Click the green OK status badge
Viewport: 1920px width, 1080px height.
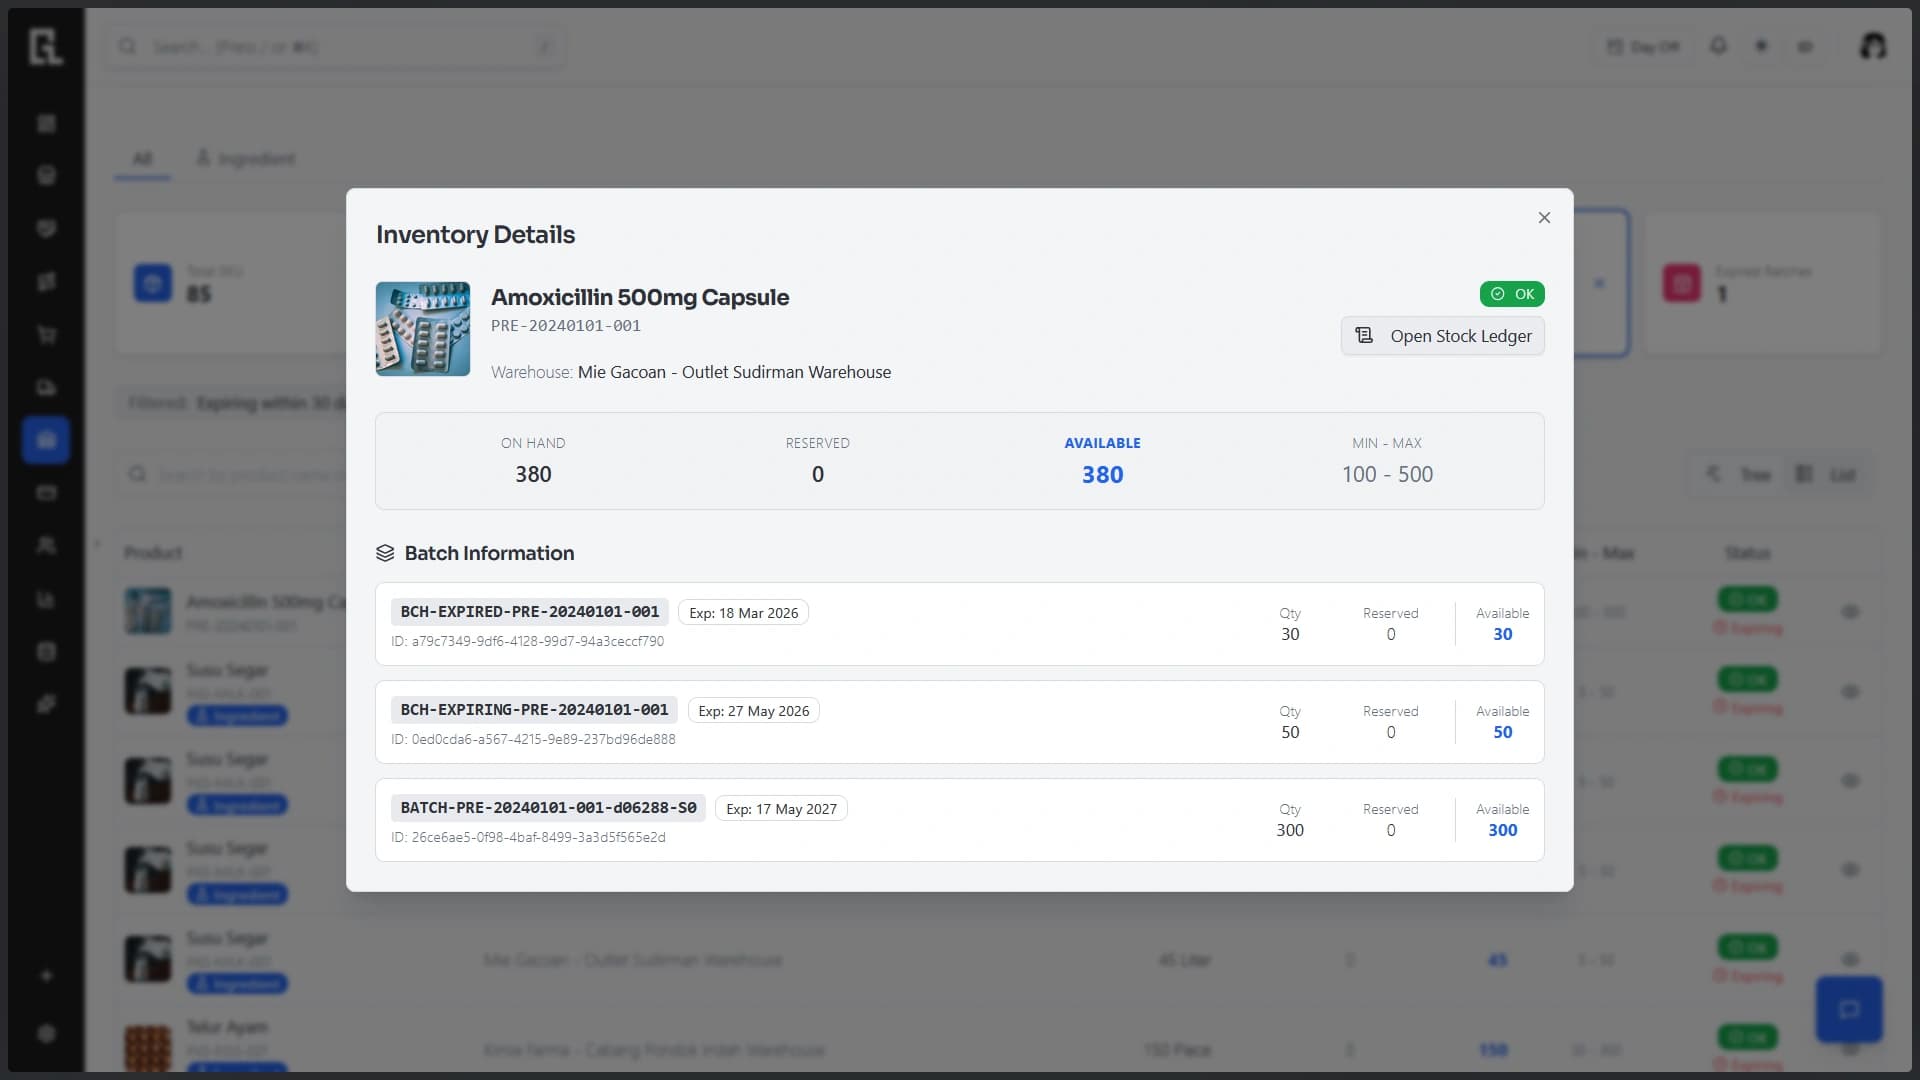1512,294
